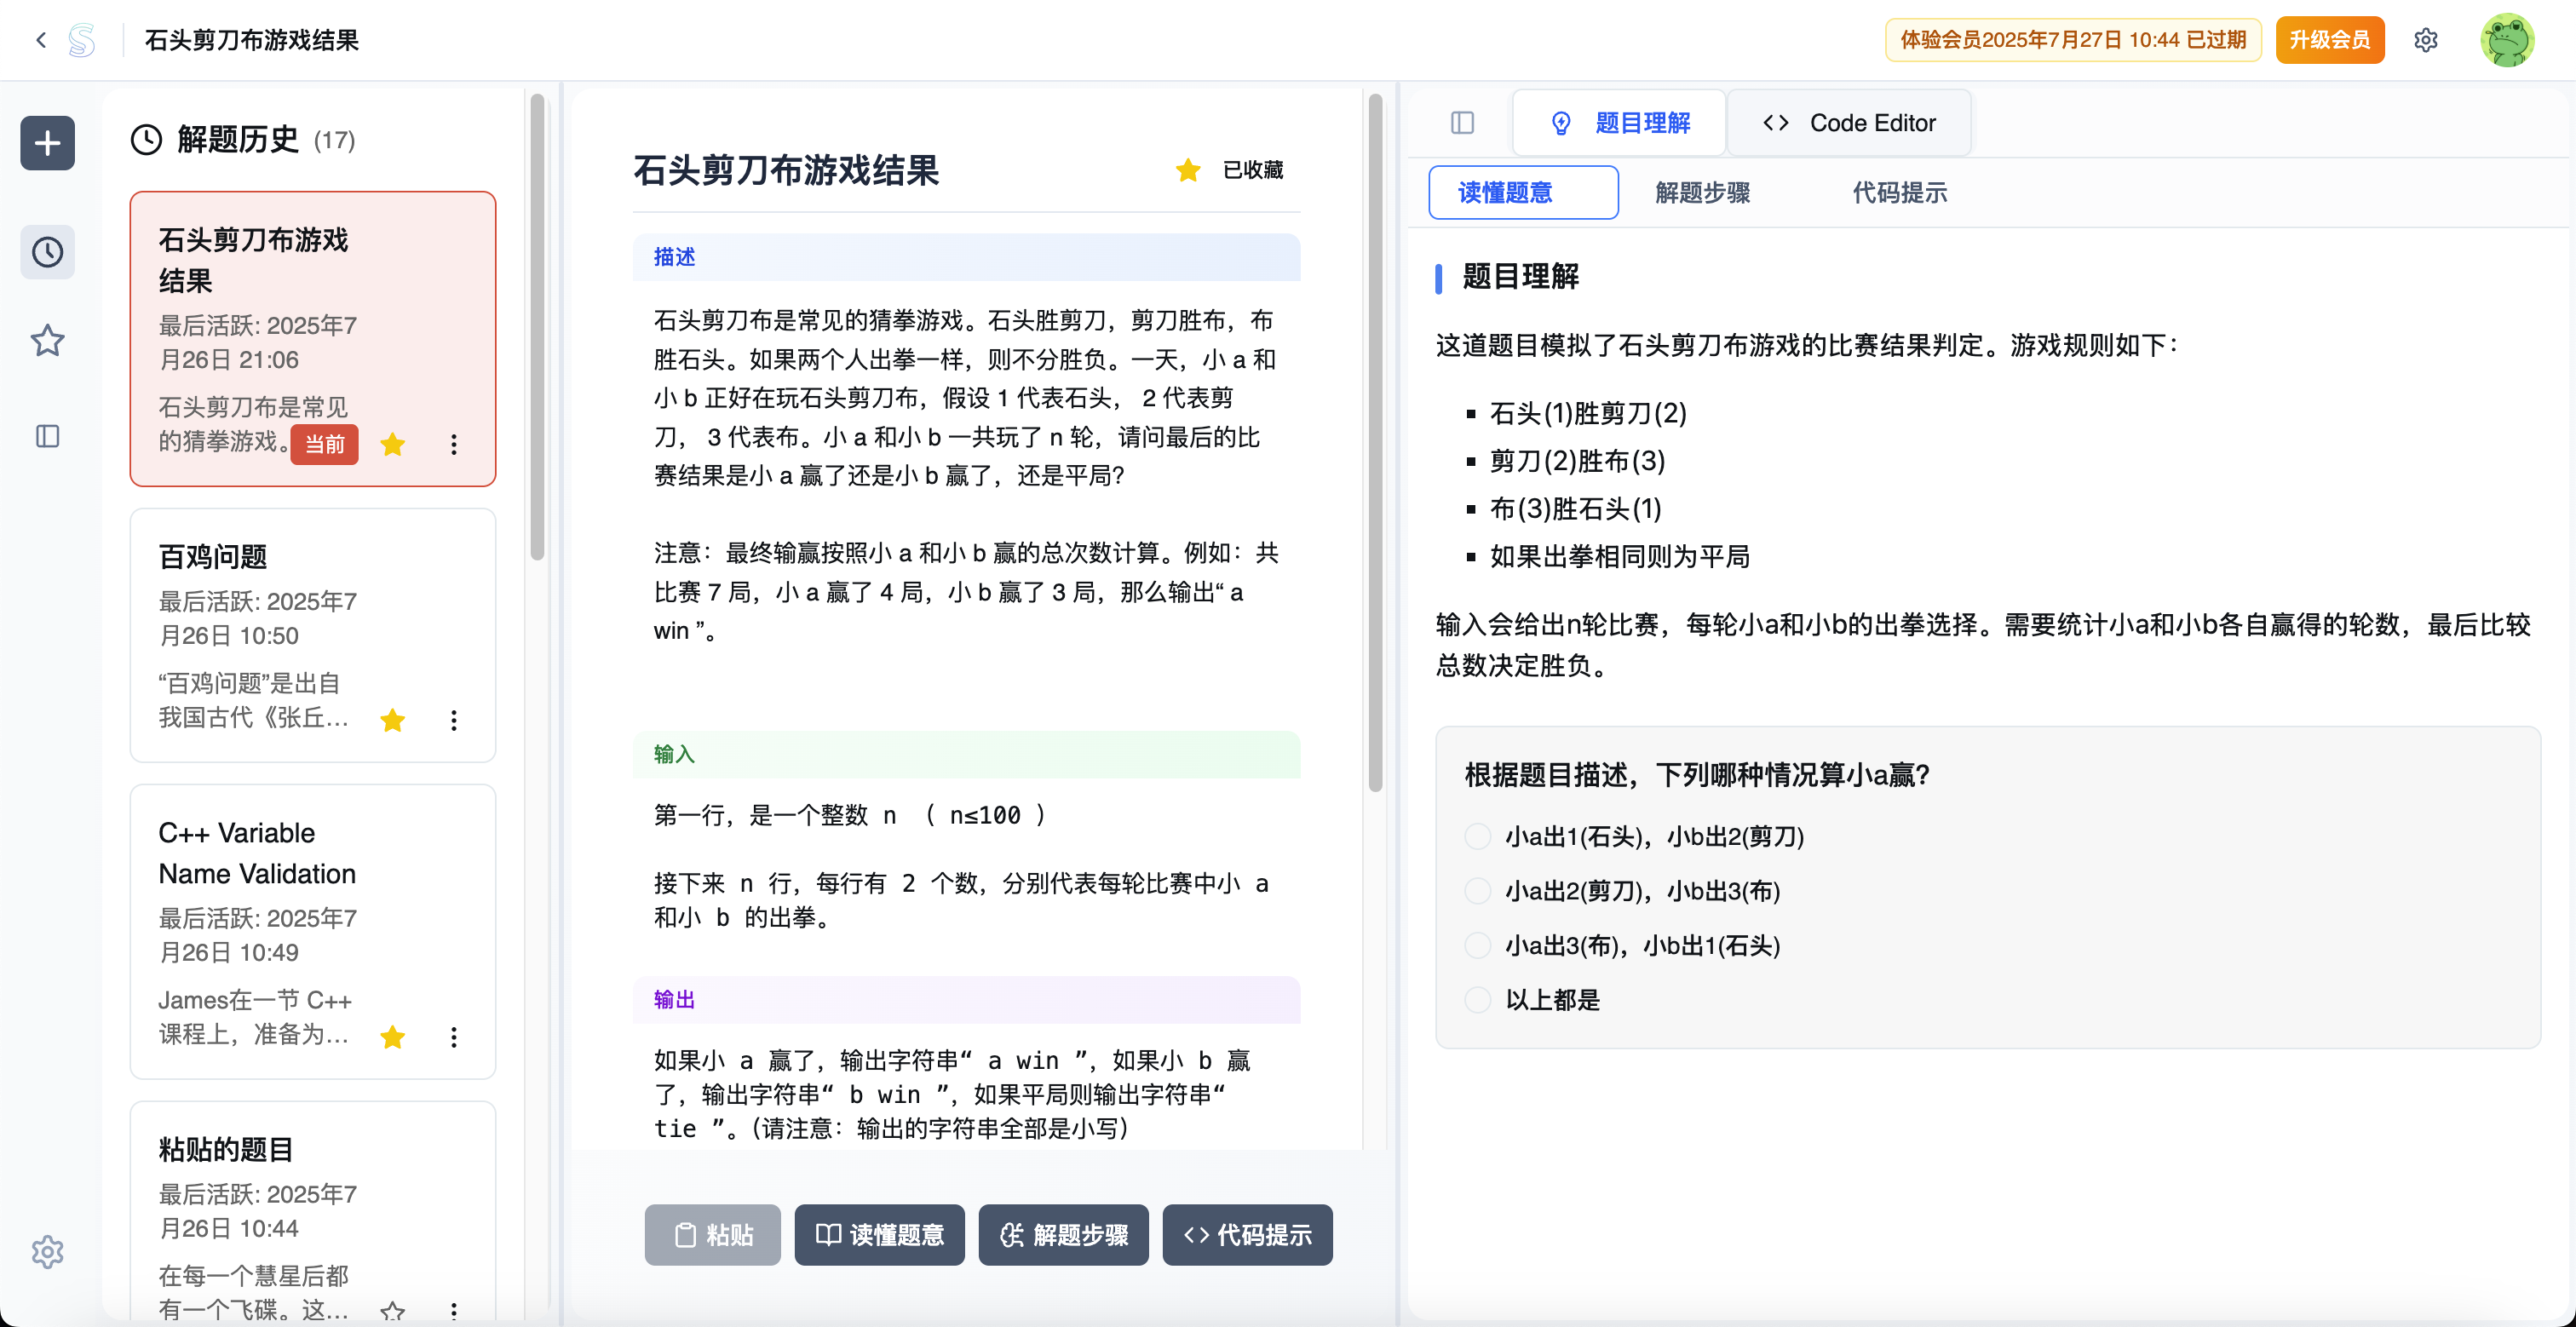Click the 升级会员 button

(x=2330, y=40)
